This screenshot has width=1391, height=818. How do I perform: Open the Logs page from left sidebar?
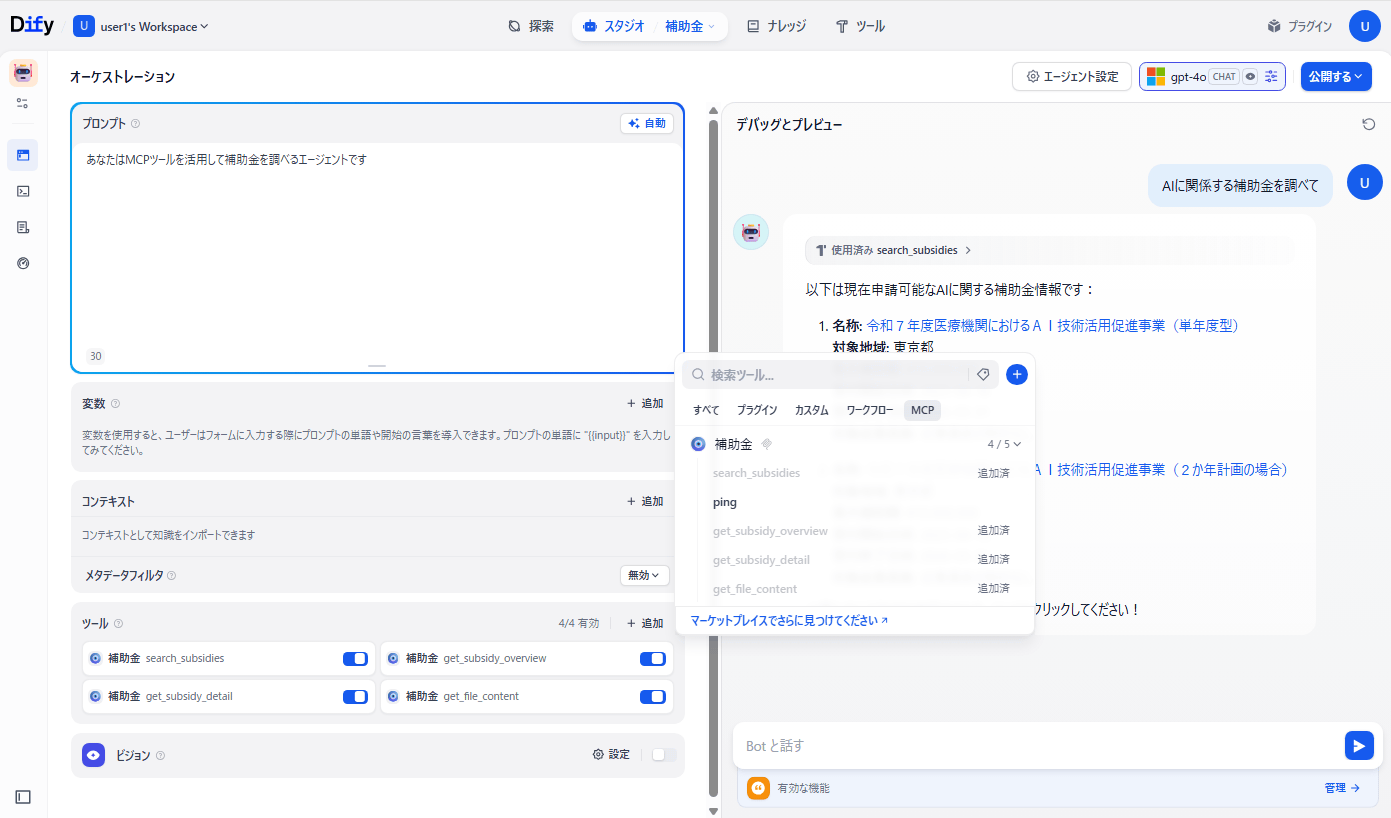point(23,227)
